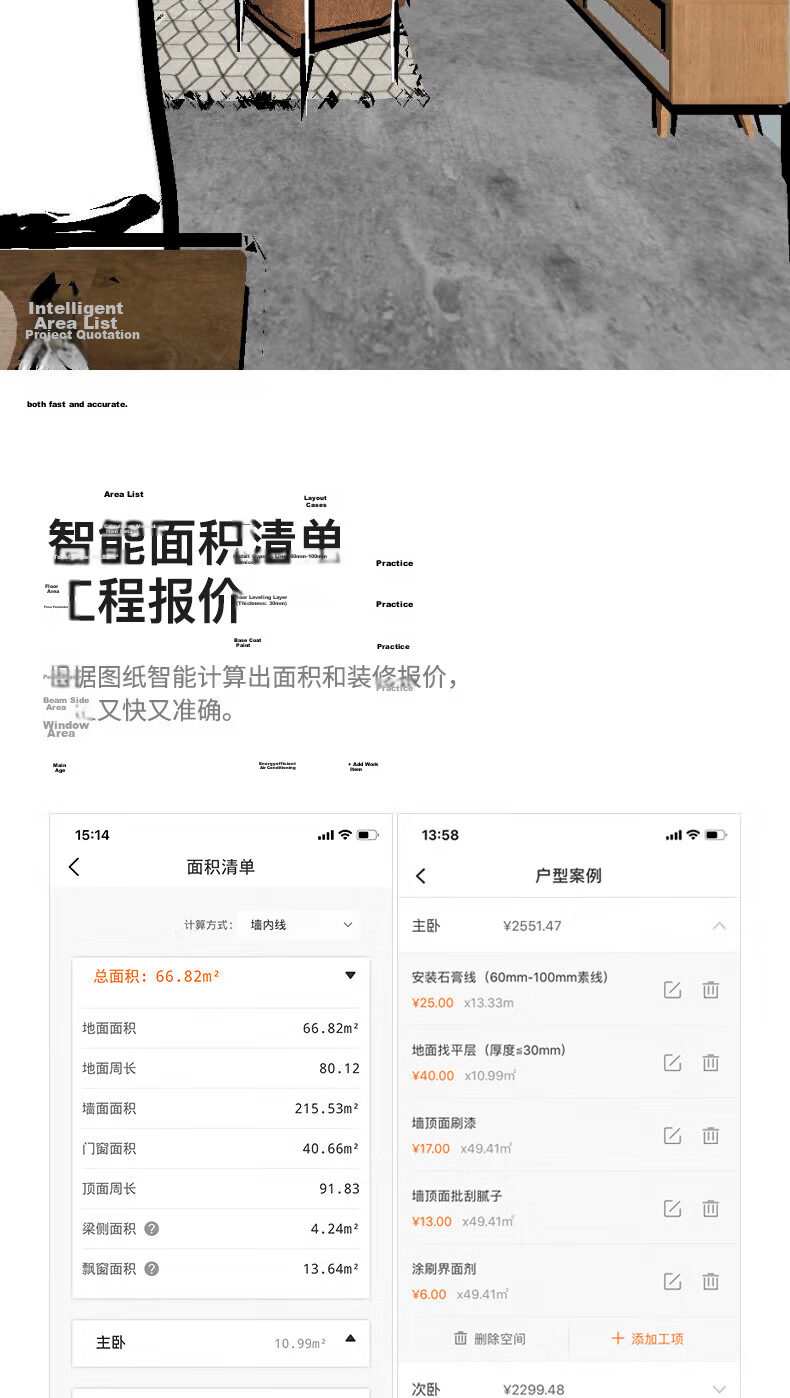This screenshot has width=790, height=1398.
Task: Click the 面积清单 screen title
Action: 221,867
